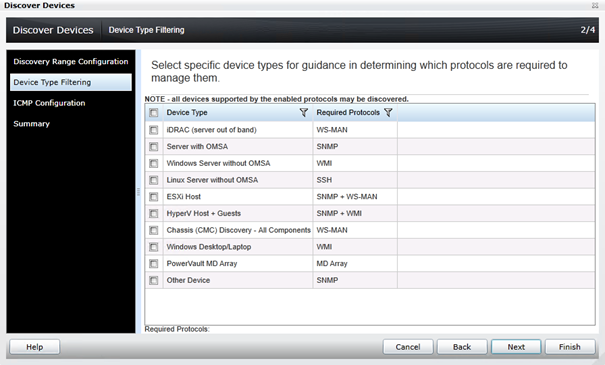
Task: Close the Discover Devices dialog
Action: (595, 5)
